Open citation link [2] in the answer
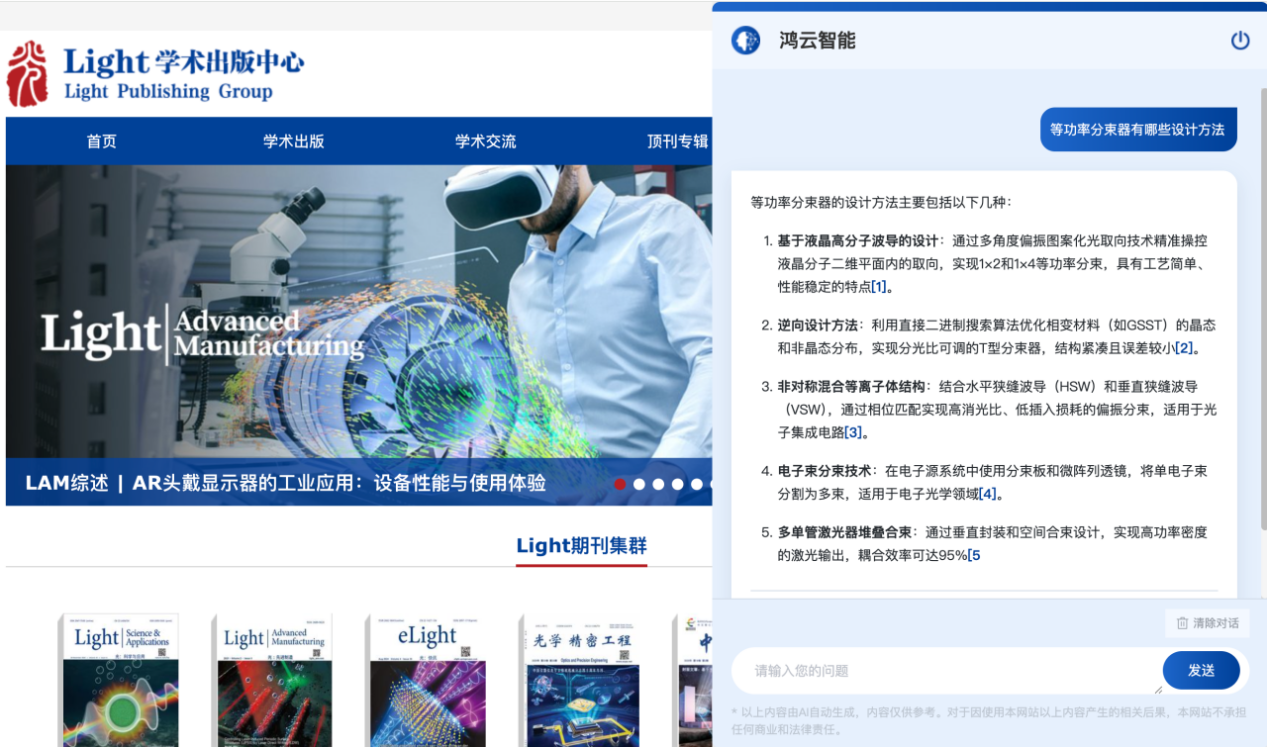 1184,348
